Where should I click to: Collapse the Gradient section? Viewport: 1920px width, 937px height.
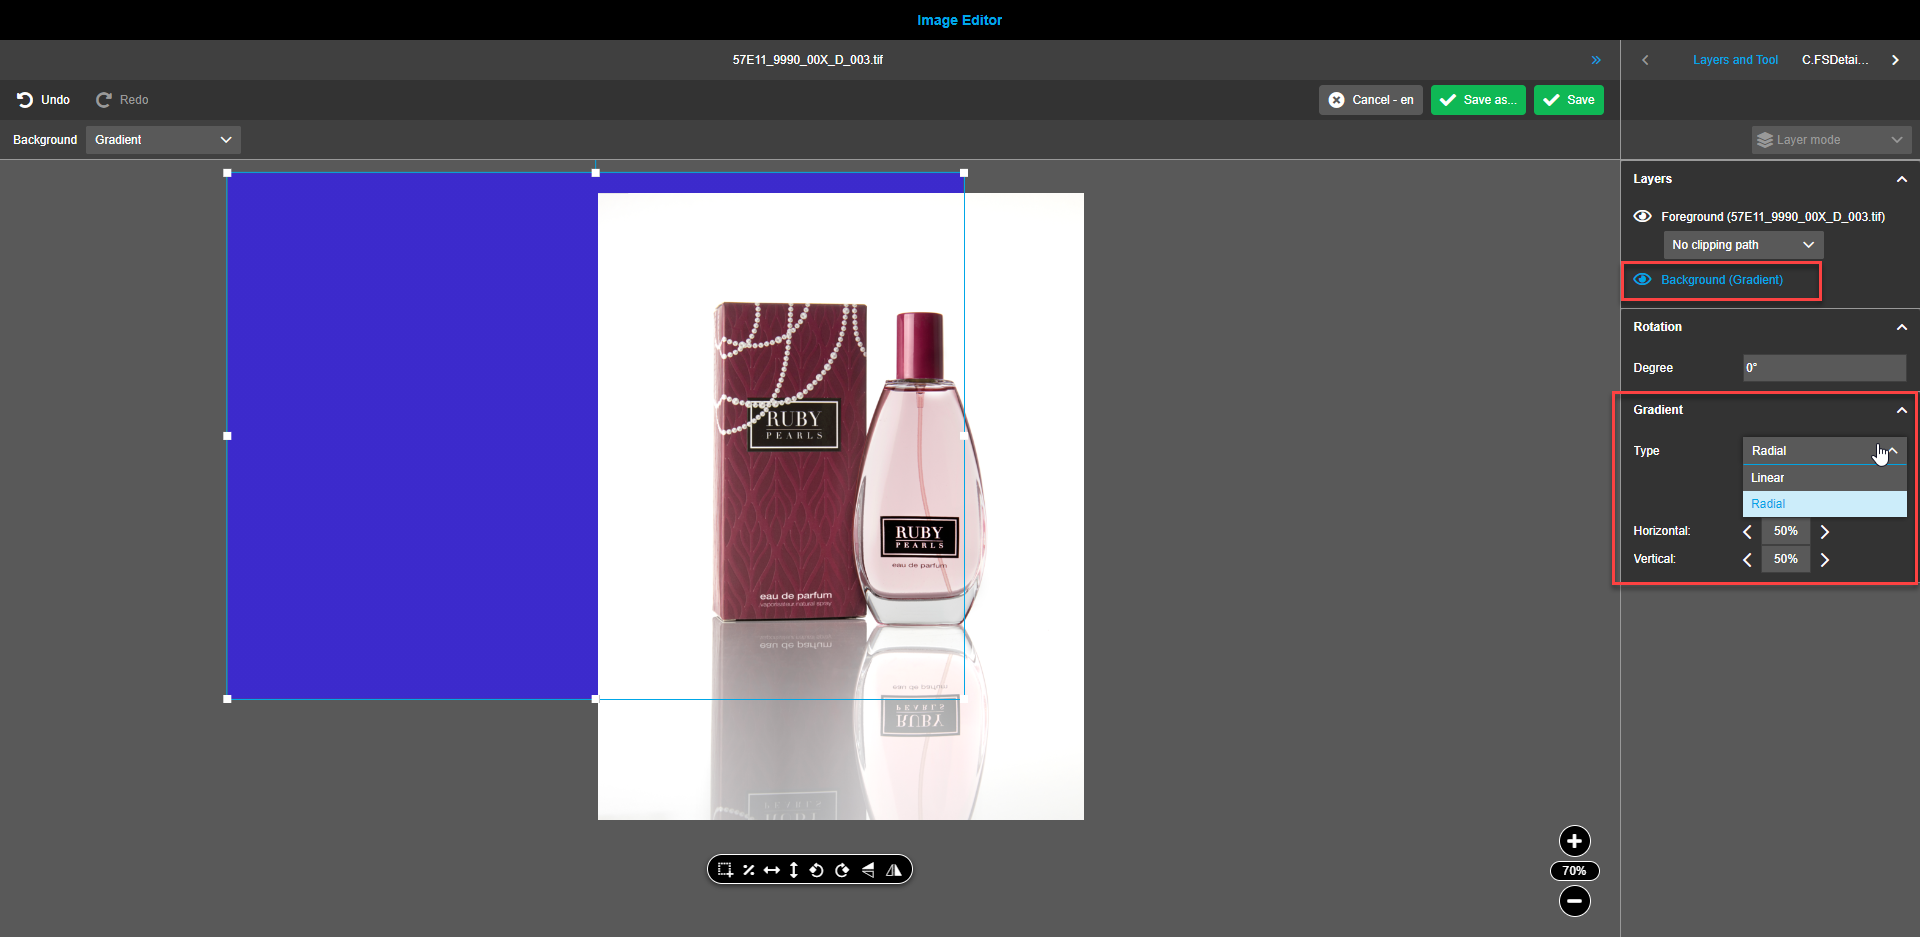[x=1901, y=409]
